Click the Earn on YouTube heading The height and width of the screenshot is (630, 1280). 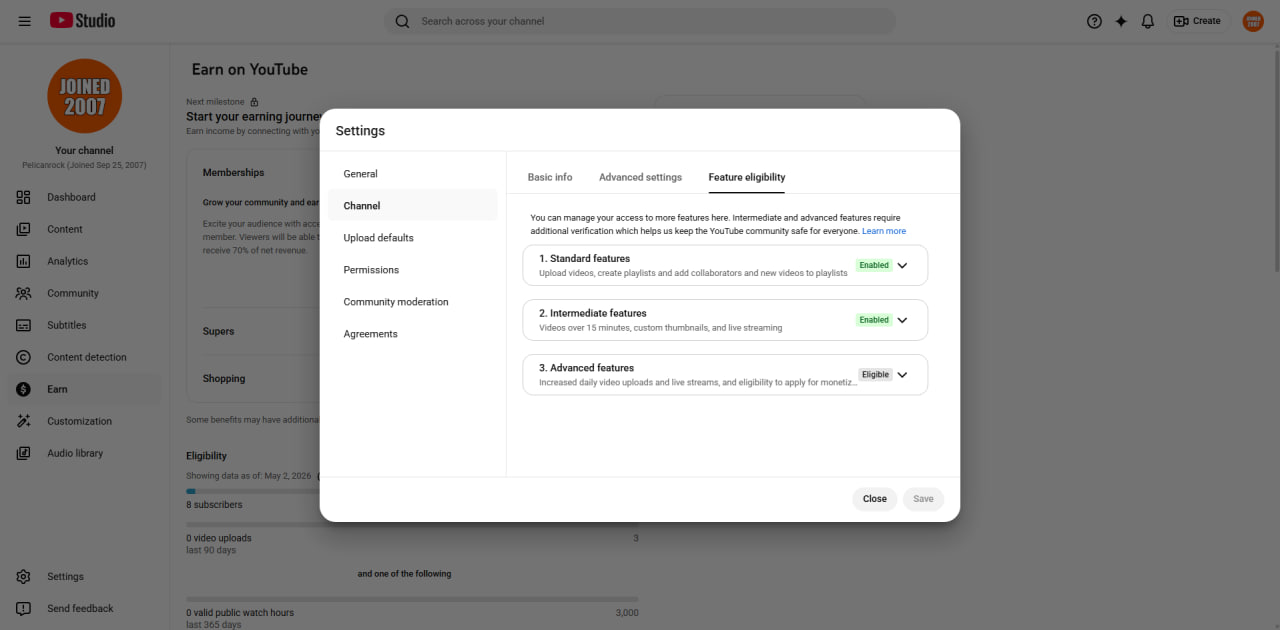click(x=250, y=70)
